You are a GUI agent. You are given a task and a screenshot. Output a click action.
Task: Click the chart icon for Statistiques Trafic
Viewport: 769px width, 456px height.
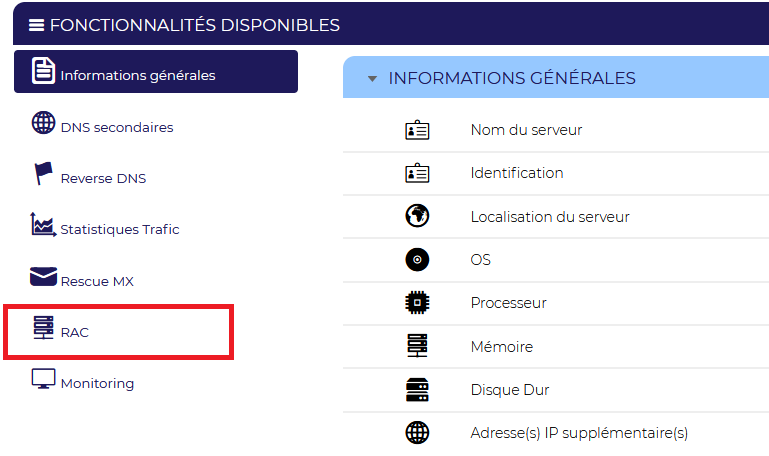(x=43, y=225)
